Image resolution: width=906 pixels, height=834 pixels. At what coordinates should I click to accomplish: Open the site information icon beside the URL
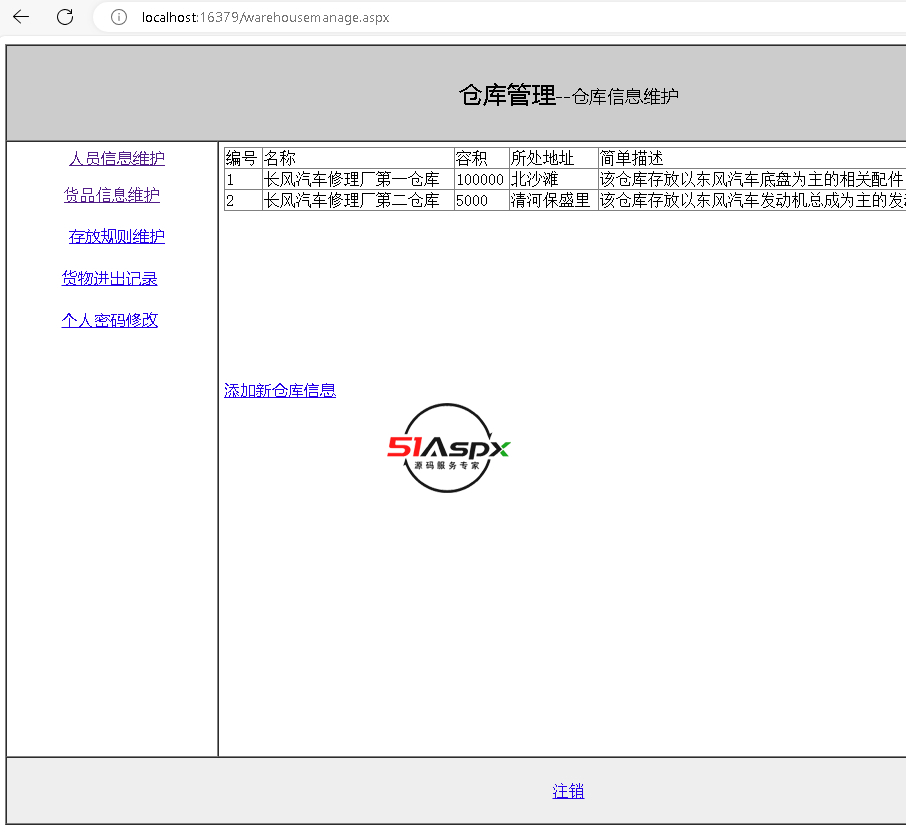(x=118, y=17)
